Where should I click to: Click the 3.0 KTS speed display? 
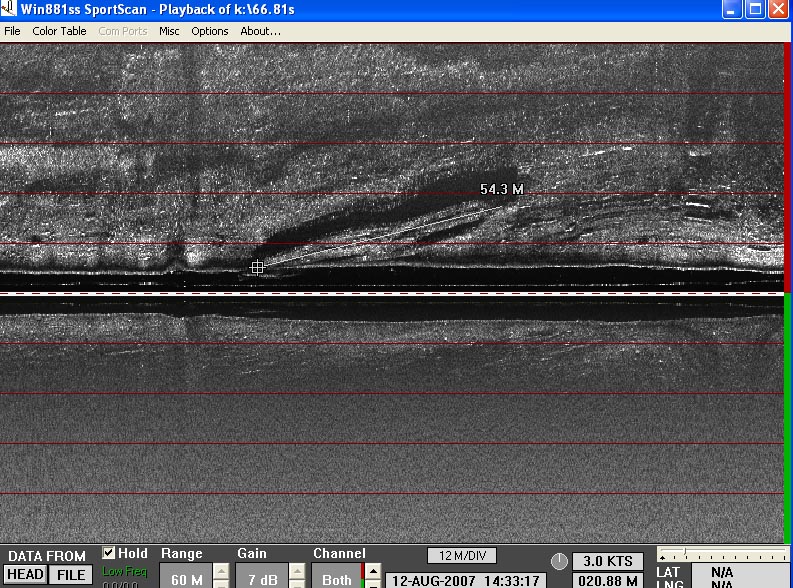coord(608,561)
